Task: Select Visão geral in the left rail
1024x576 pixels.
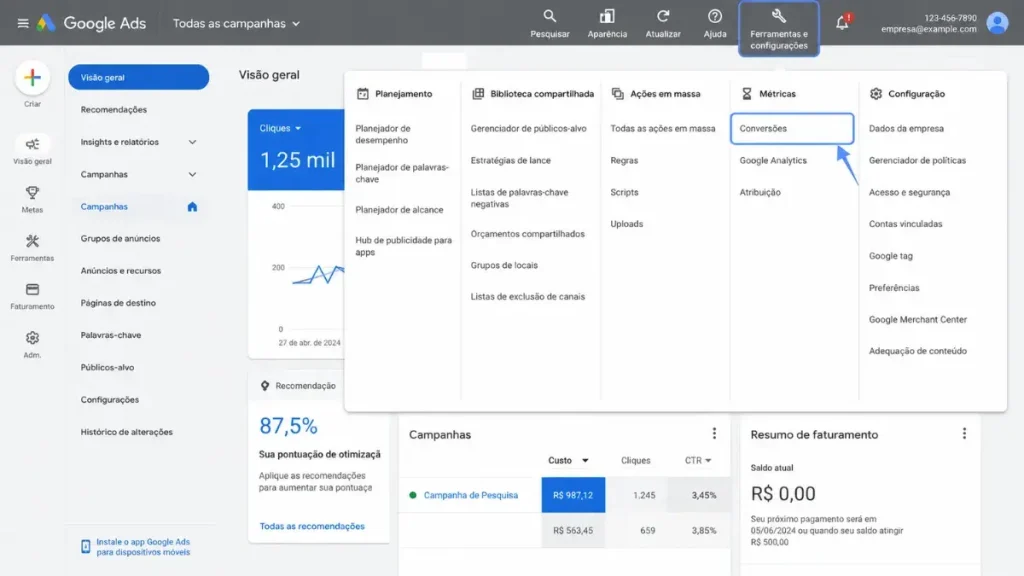Action: tap(32, 150)
